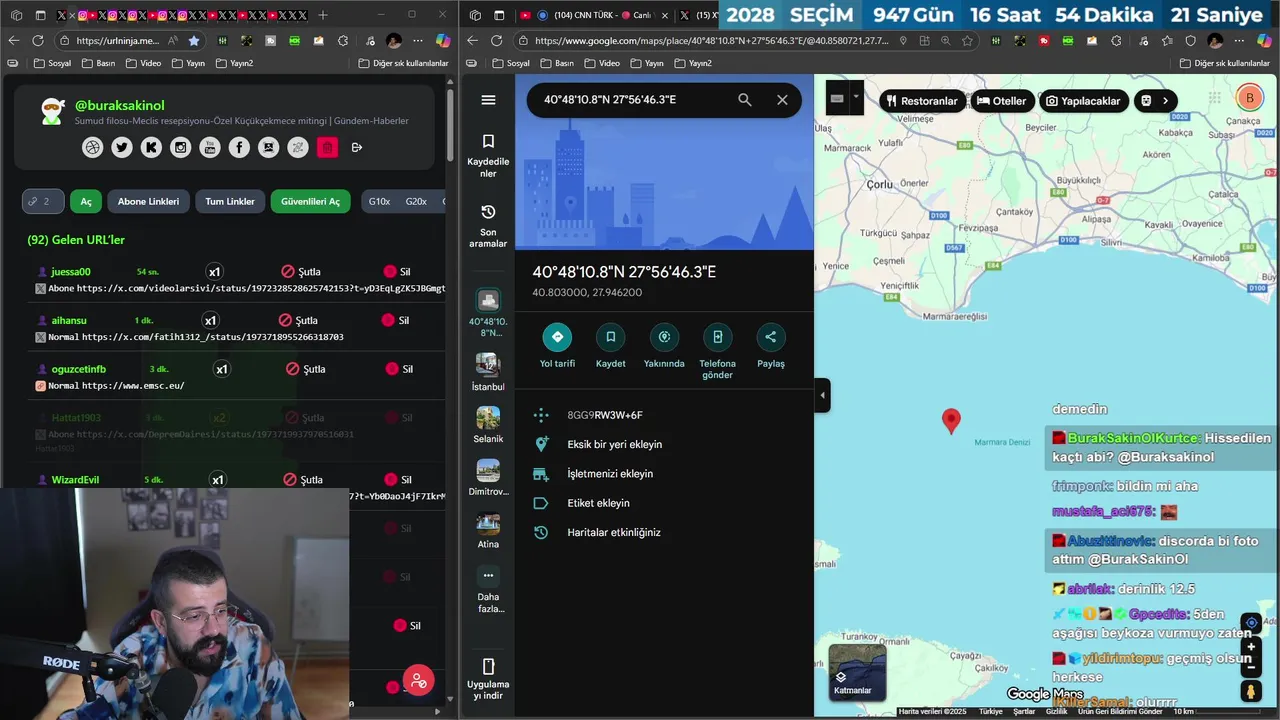
Task: Click the logout icon in urlninja
Action: click(x=357, y=147)
